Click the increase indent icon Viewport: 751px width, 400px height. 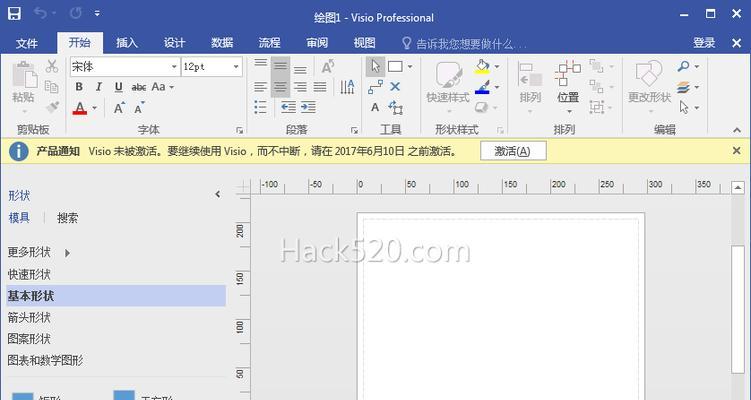point(308,107)
